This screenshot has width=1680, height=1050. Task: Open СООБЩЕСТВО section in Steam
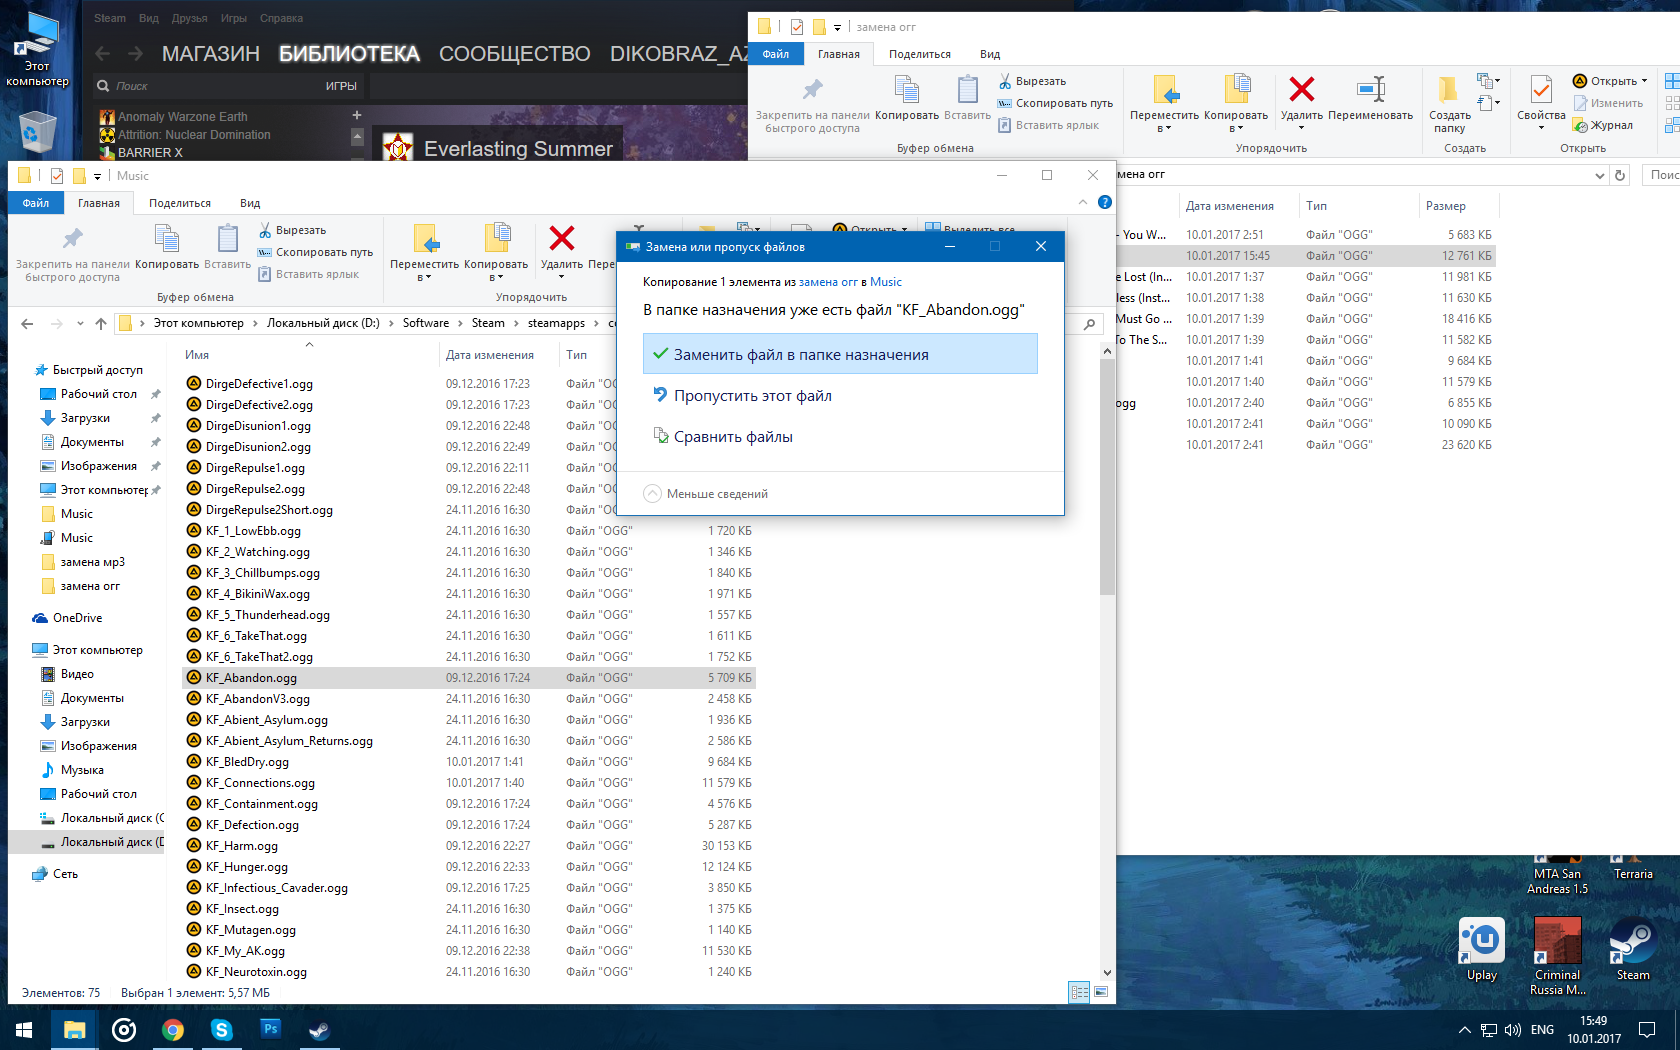(x=515, y=53)
